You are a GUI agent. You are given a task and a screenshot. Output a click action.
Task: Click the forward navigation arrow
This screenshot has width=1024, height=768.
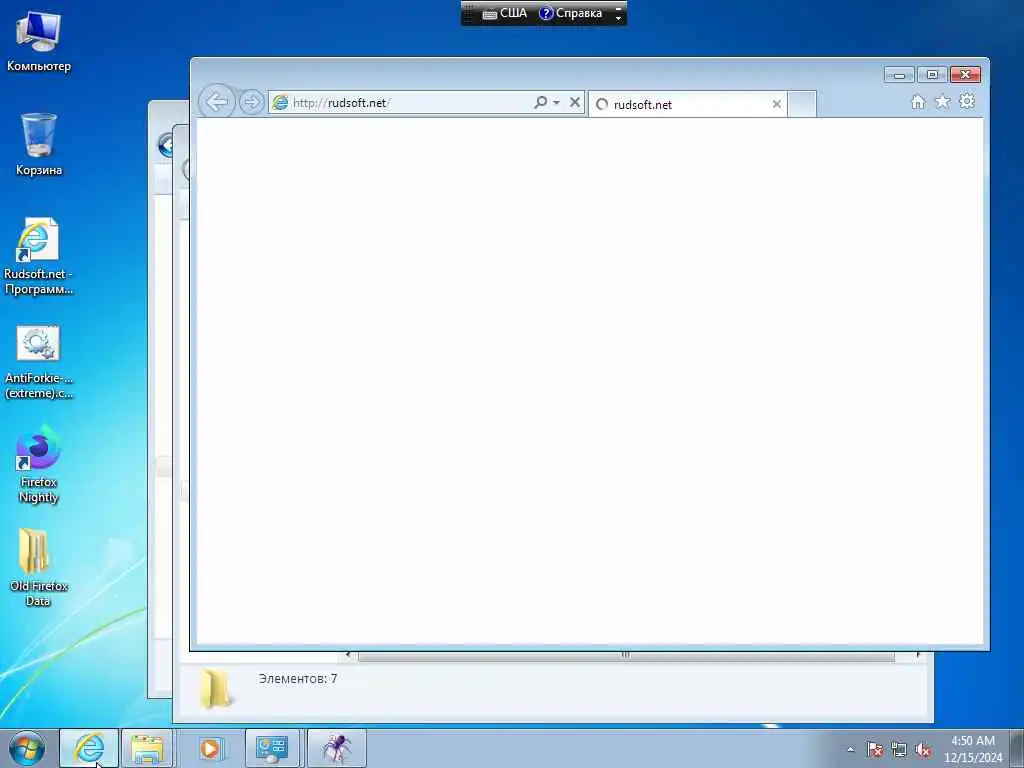point(251,103)
